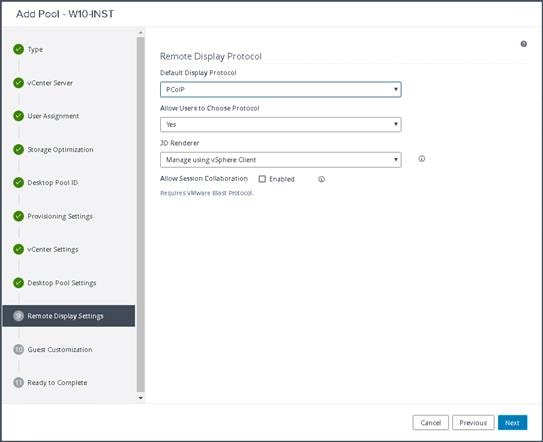This screenshot has width=543, height=442.
Task: Click the green checkmark beside Desktop Pool ID
Action: (x=18, y=183)
